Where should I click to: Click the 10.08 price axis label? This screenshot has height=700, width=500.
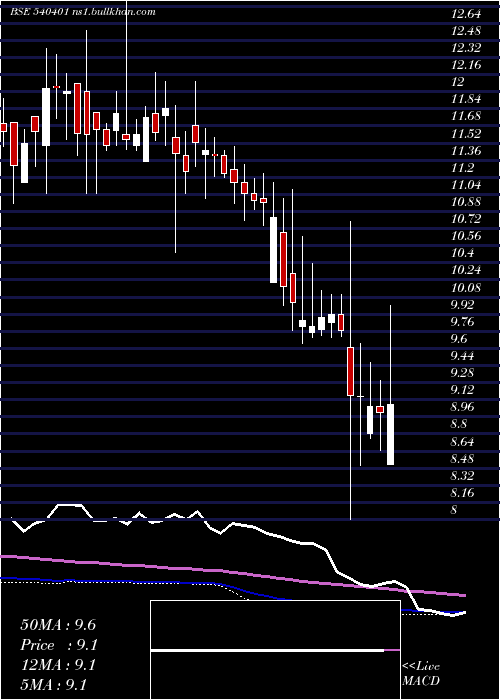[466, 288]
